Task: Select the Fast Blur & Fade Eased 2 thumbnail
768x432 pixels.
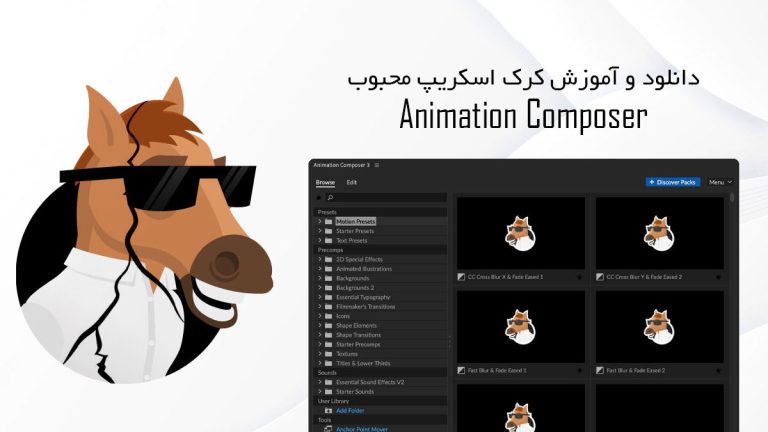Action: click(x=659, y=327)
